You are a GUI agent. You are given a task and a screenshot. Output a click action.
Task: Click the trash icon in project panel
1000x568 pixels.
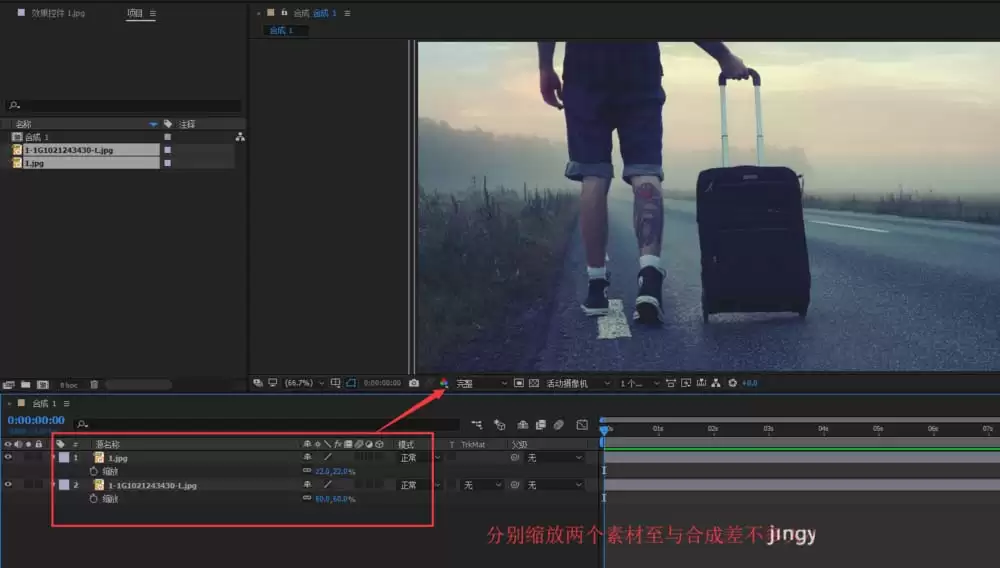[94, 384]
